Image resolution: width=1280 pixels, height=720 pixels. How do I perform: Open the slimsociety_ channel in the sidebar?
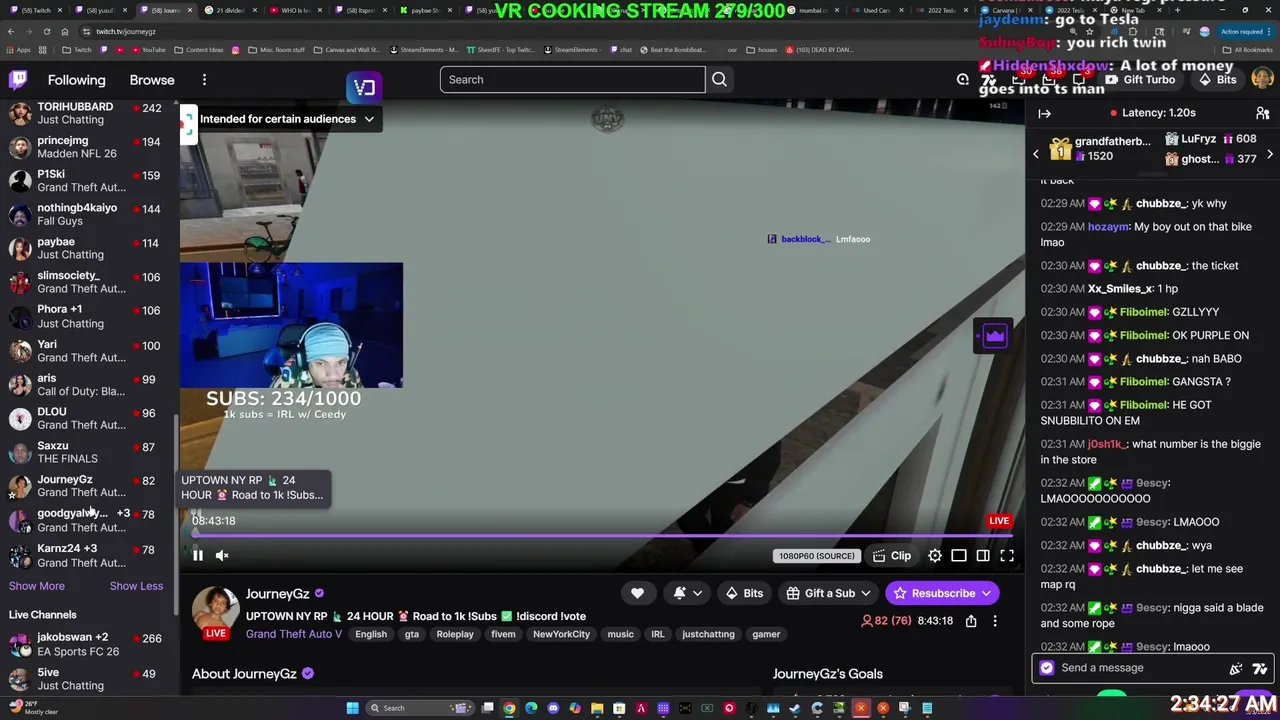pyautogui.click(x=89, y=282)
